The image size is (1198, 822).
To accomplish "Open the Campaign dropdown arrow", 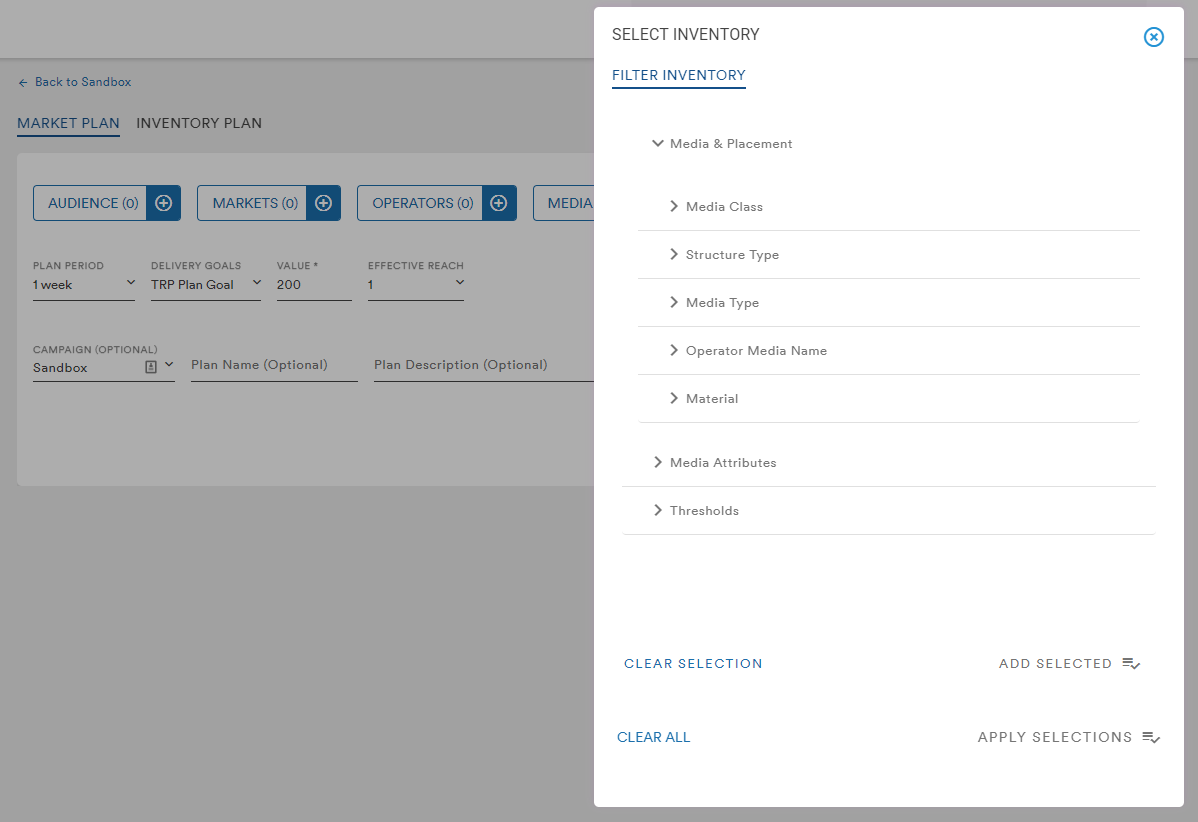I will click(169, 365).
